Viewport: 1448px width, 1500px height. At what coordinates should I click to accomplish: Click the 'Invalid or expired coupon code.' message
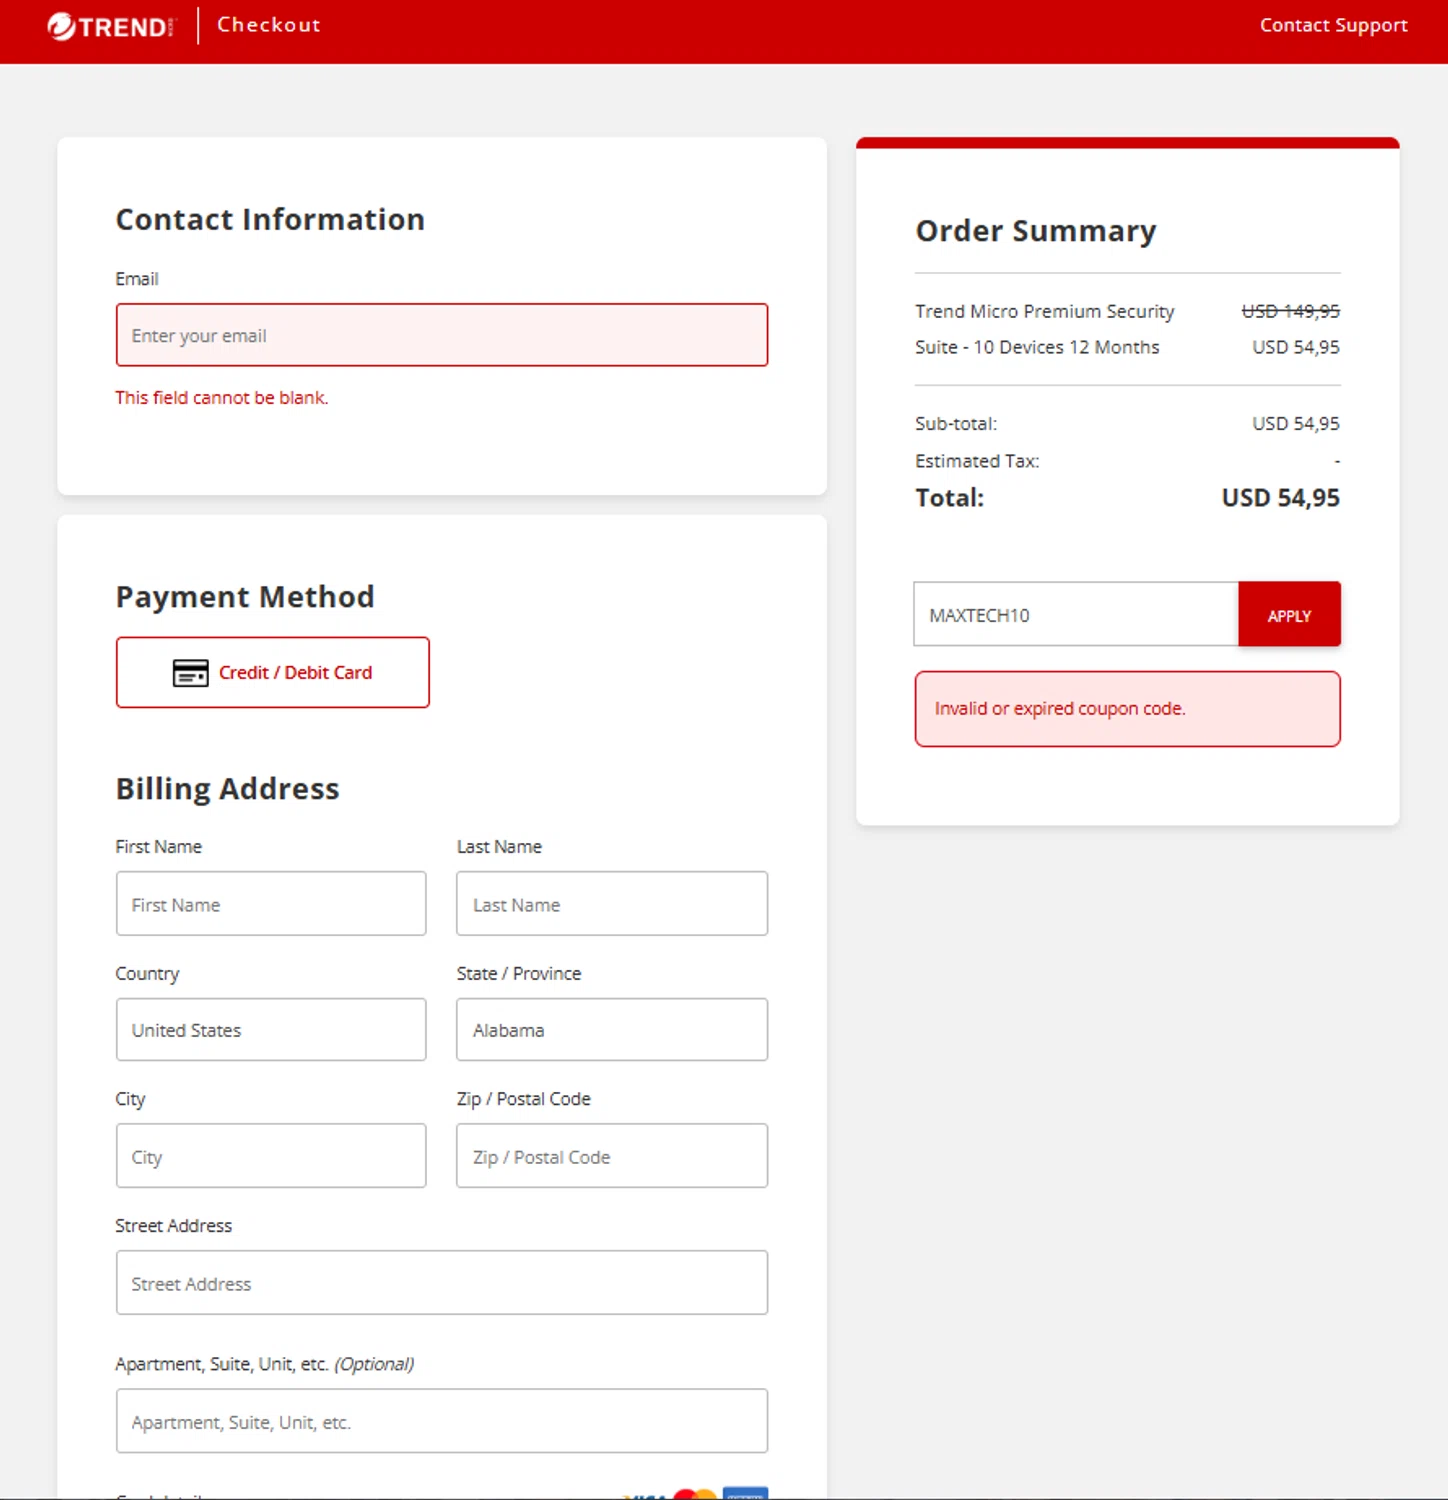(x=1060, y=709)
